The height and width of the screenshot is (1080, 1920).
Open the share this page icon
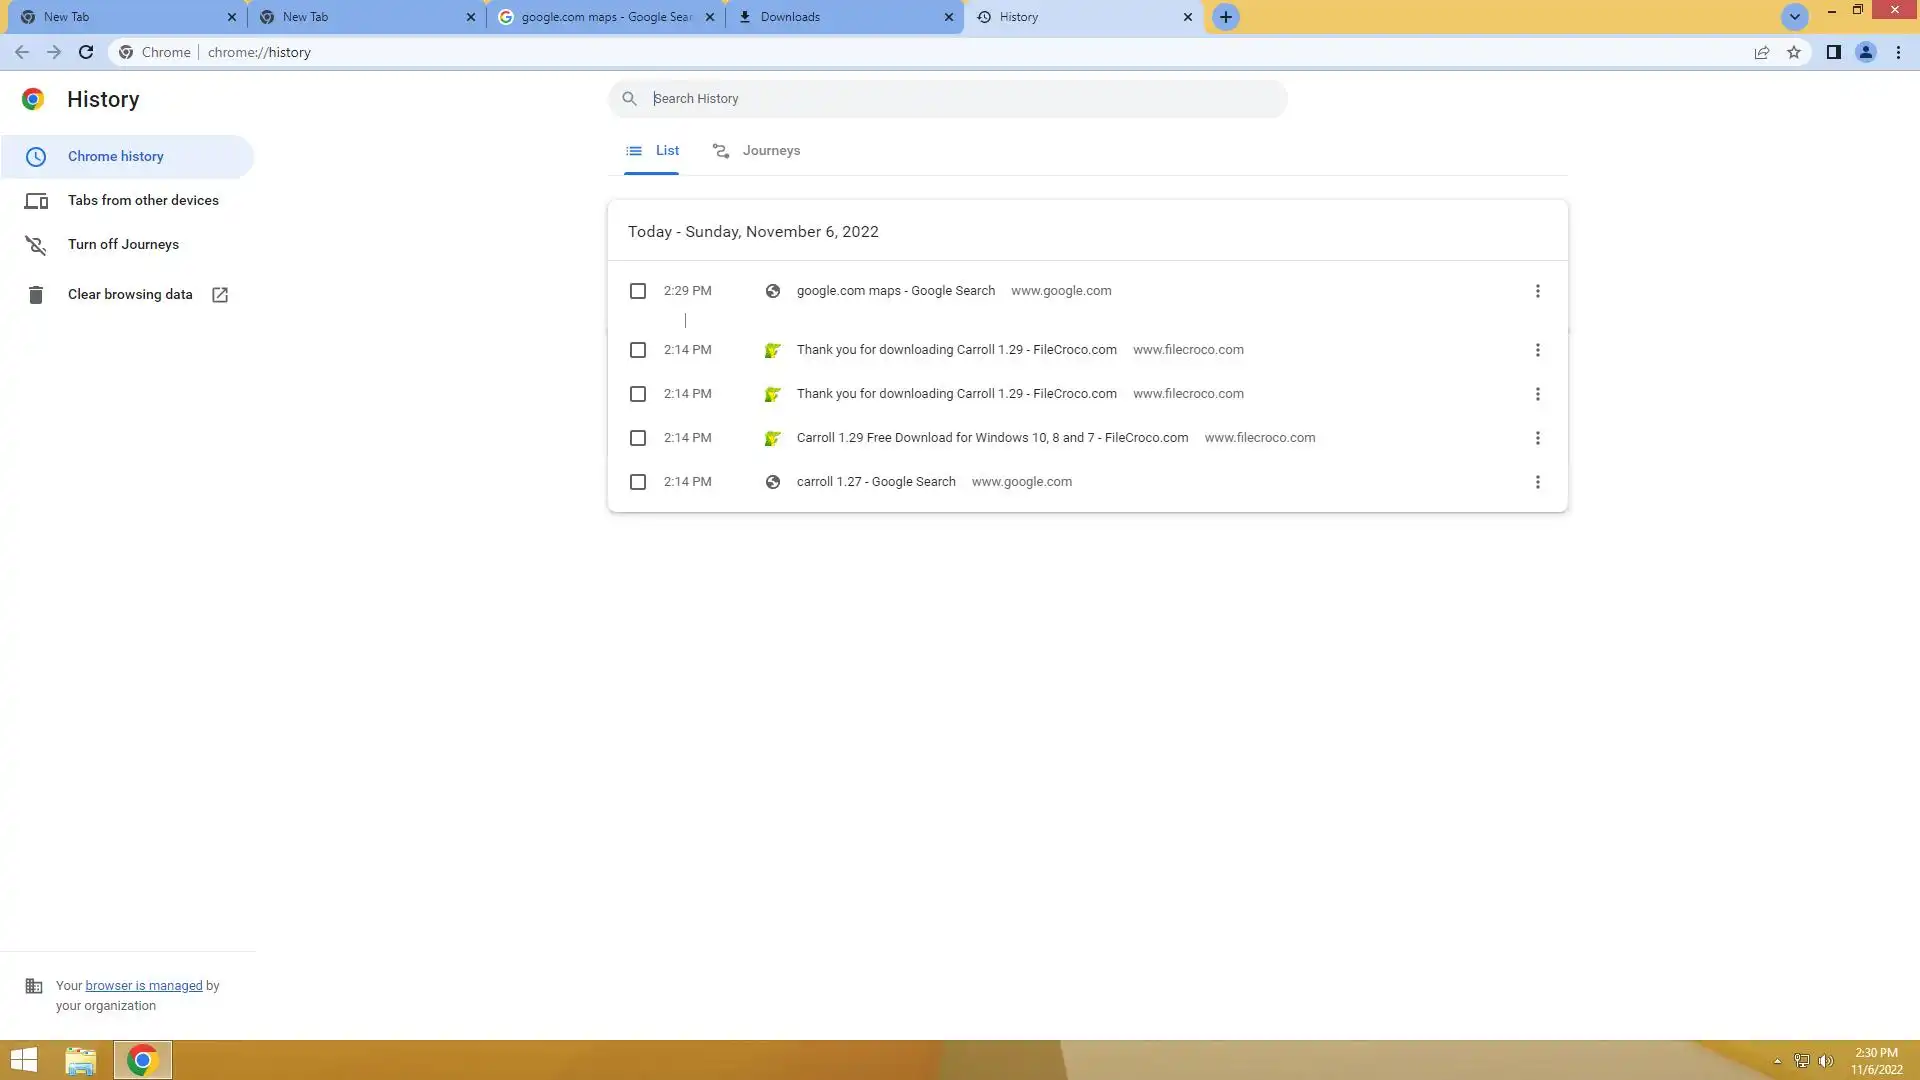1761,52
